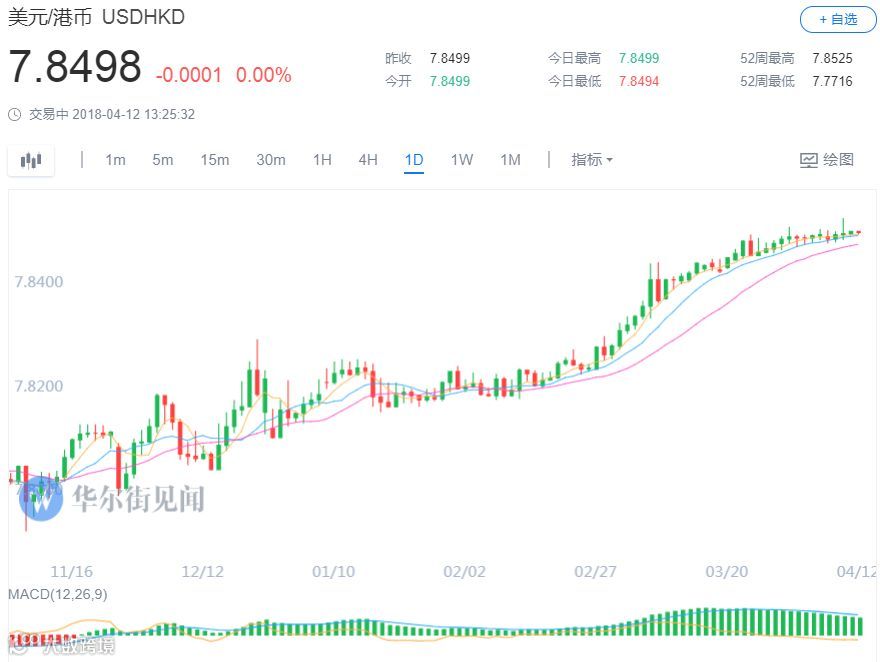Select the active 1D tab
Screen dimensions: 880x662
click(414, 160)
